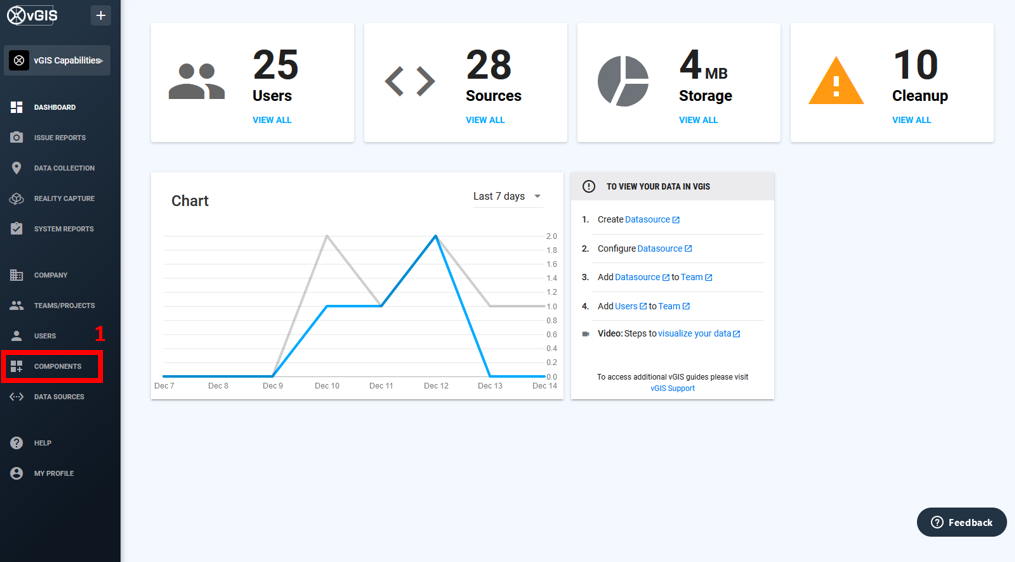Screen dimensions: 1015x562
Task: Click View All under Users card
Action: click(272, 120)
